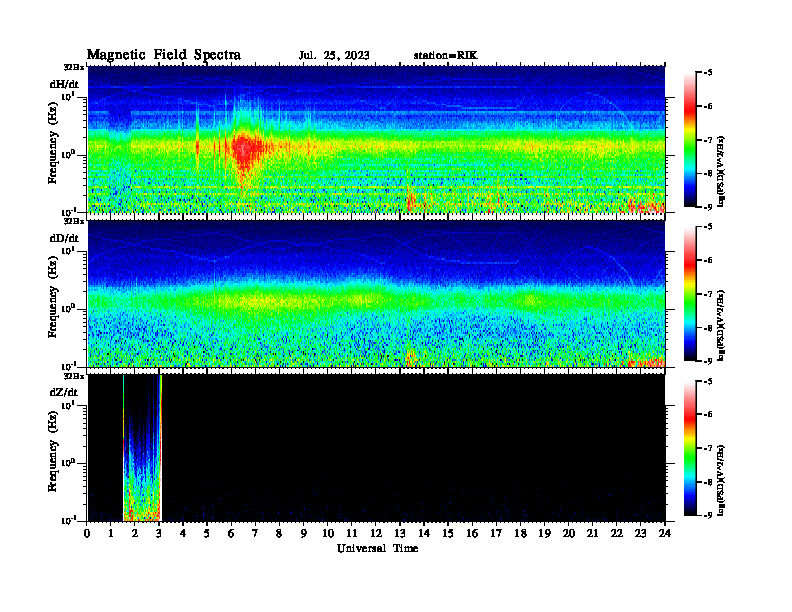This screenshot has width=792, height=612.
Task: Click hour "11" on the time axis
Action: point(352,533)
